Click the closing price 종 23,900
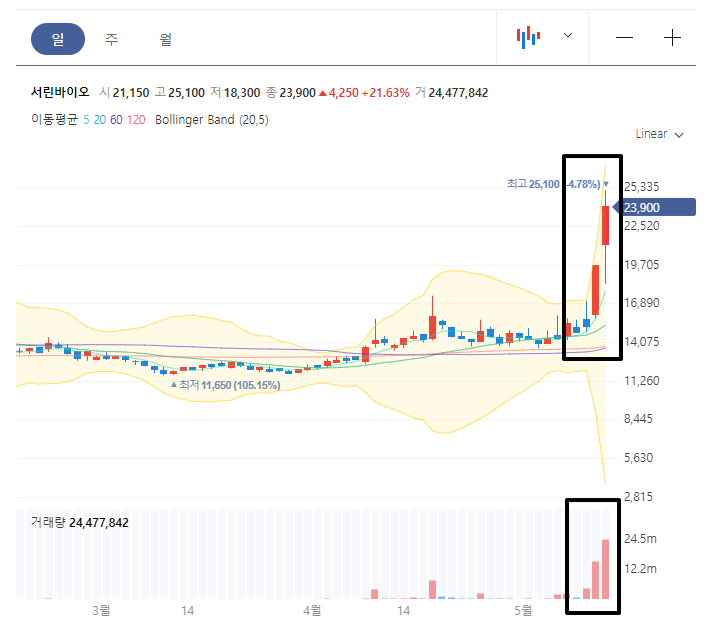 [x=291, y=93]
